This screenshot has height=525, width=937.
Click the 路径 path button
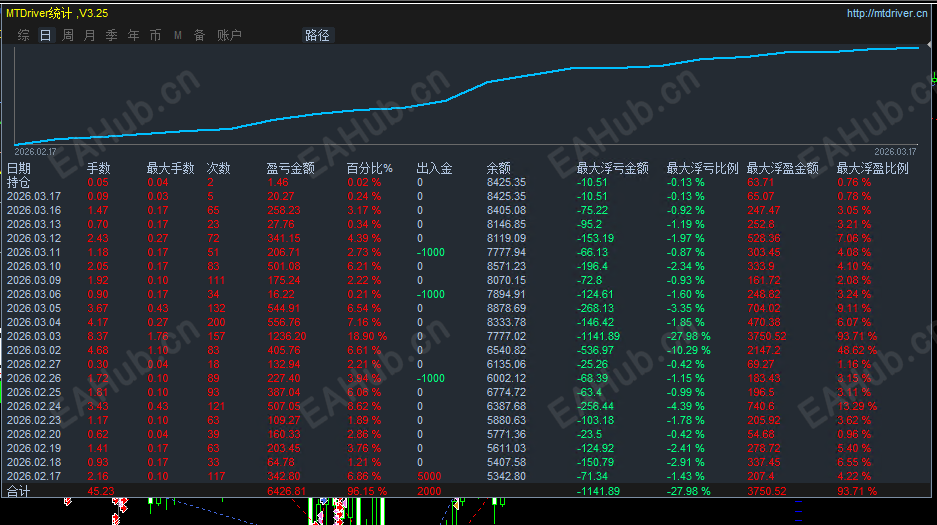tap(317, 35)
